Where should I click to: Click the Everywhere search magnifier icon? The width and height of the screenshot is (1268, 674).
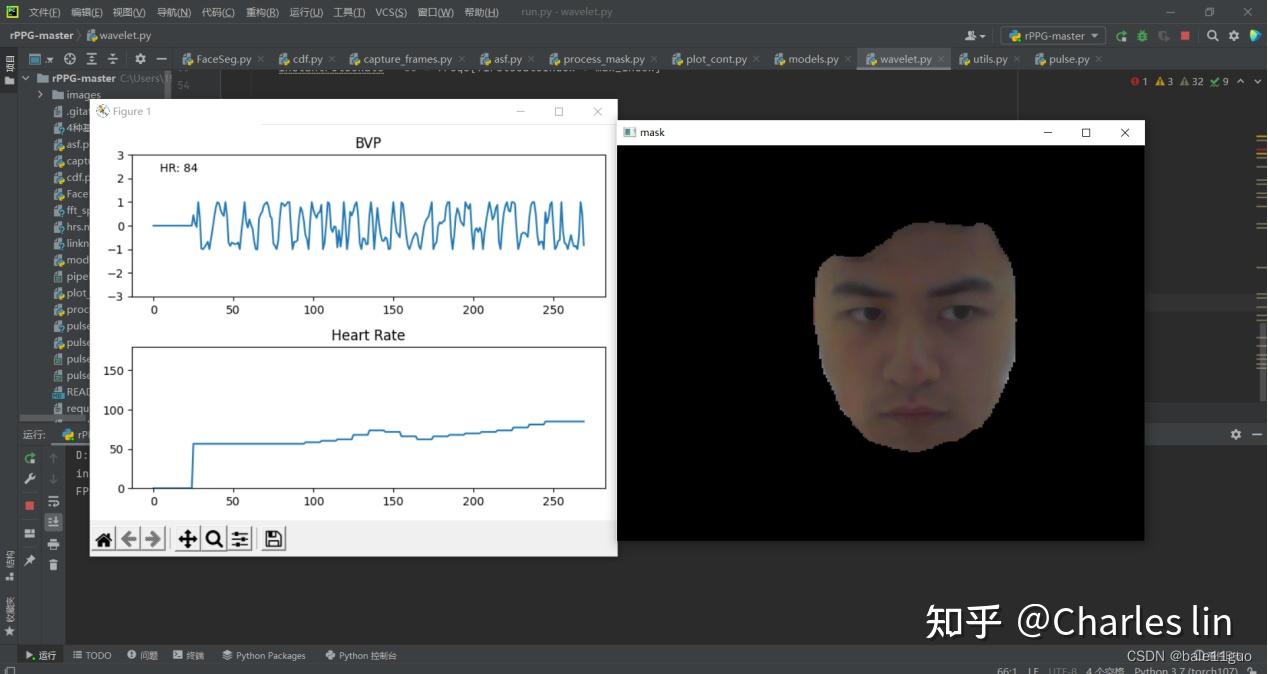1212,36
